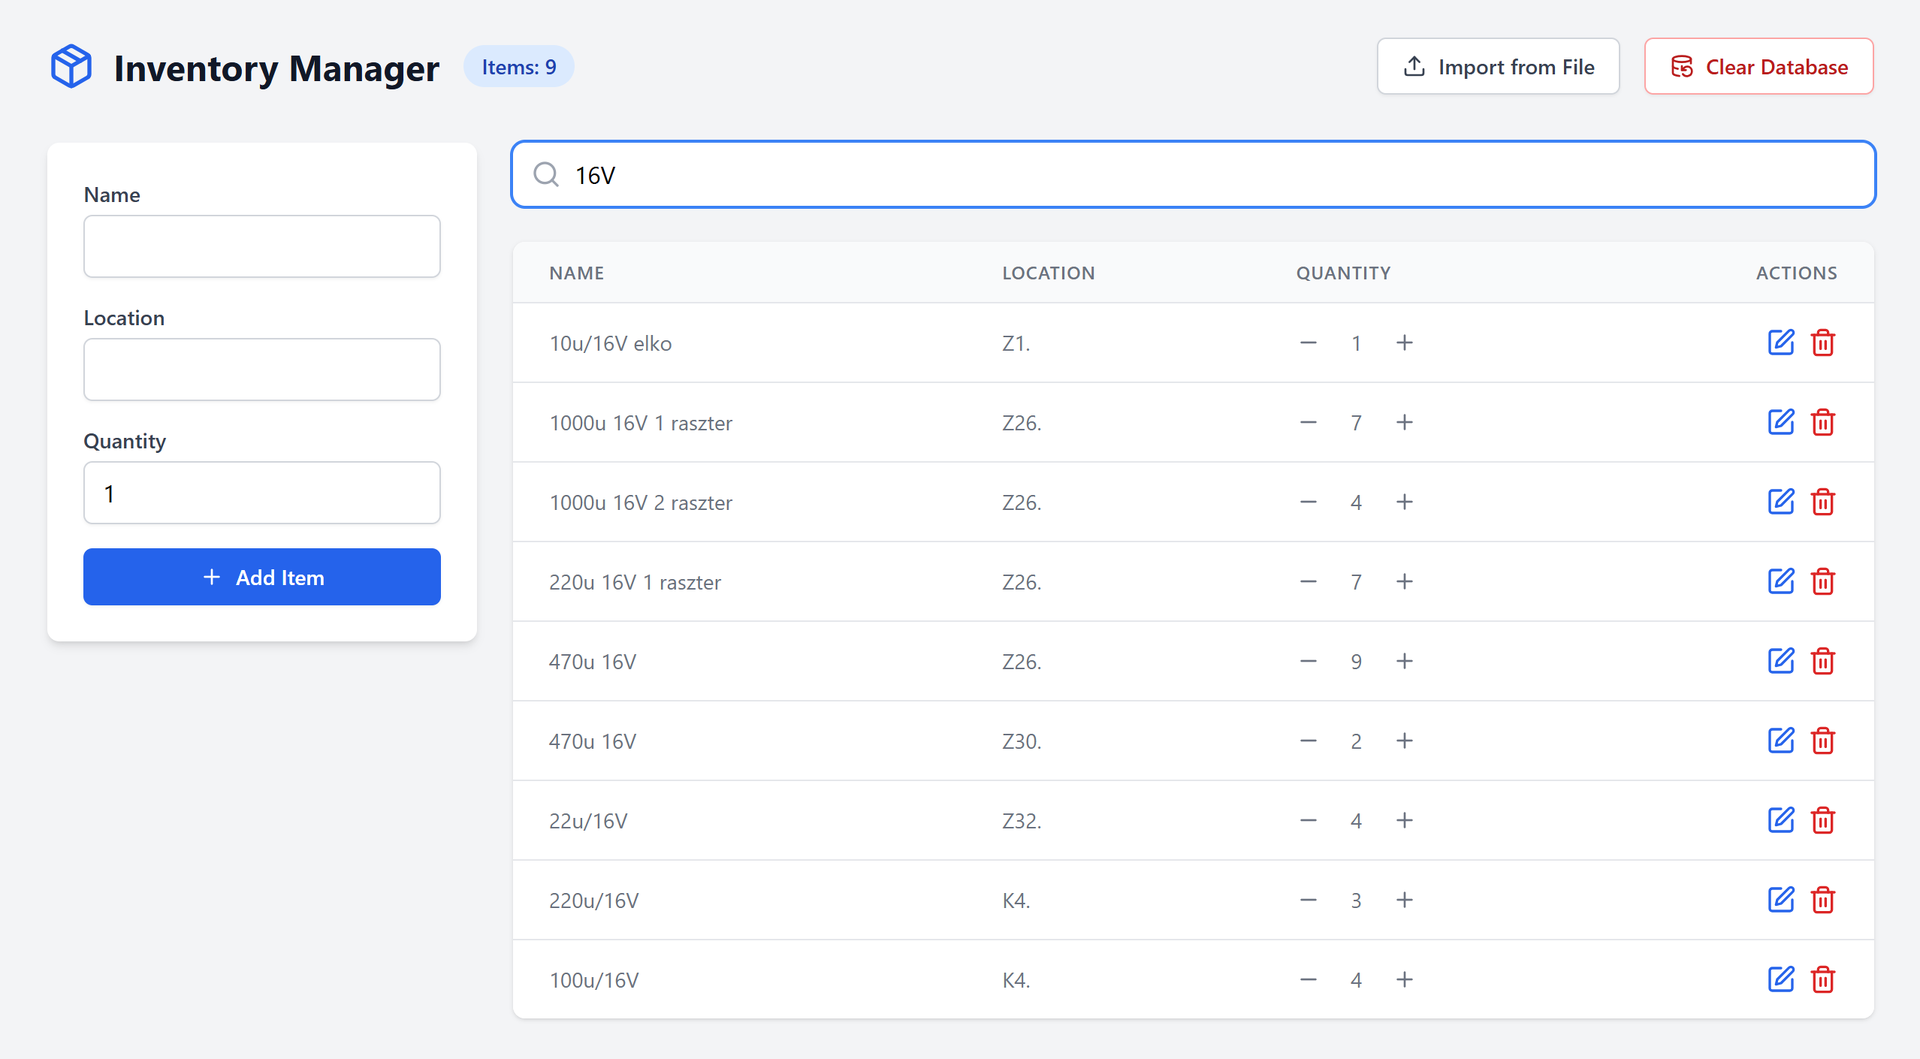The height and width of the screenshot is (1059, 1920).
Task: Select the '10u/16V elko' name cell
Action: tap(611, 343)
